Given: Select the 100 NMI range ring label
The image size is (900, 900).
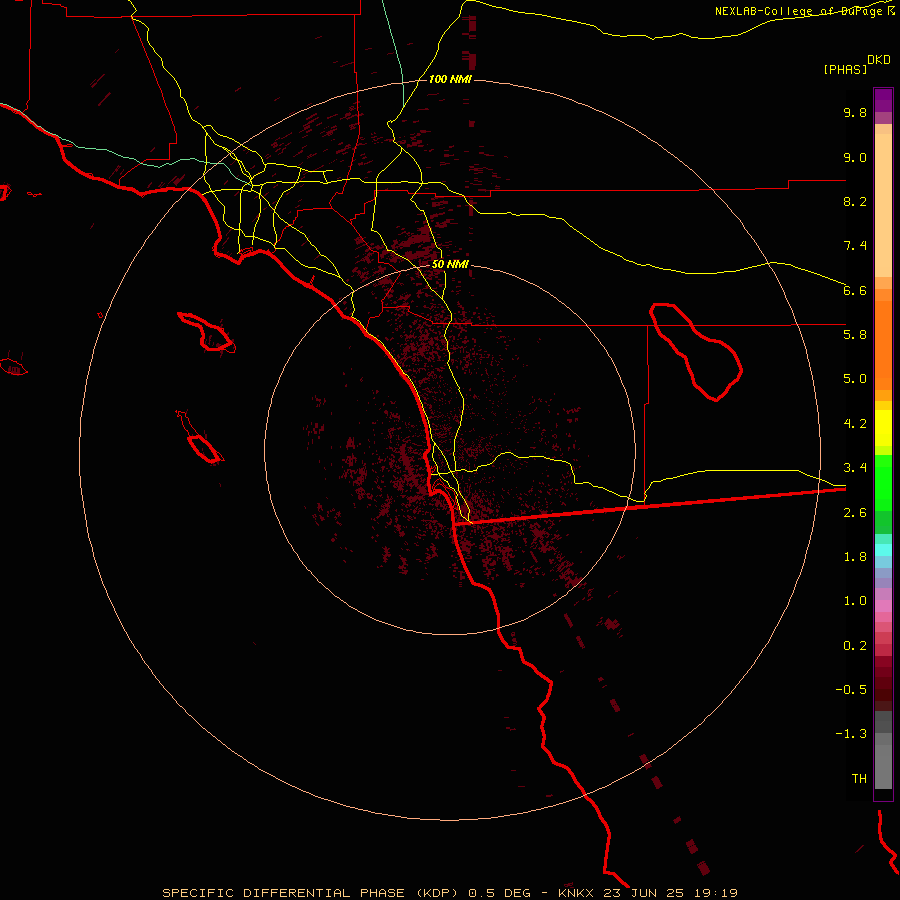Looking at the screenshot, I should point(450,79).
